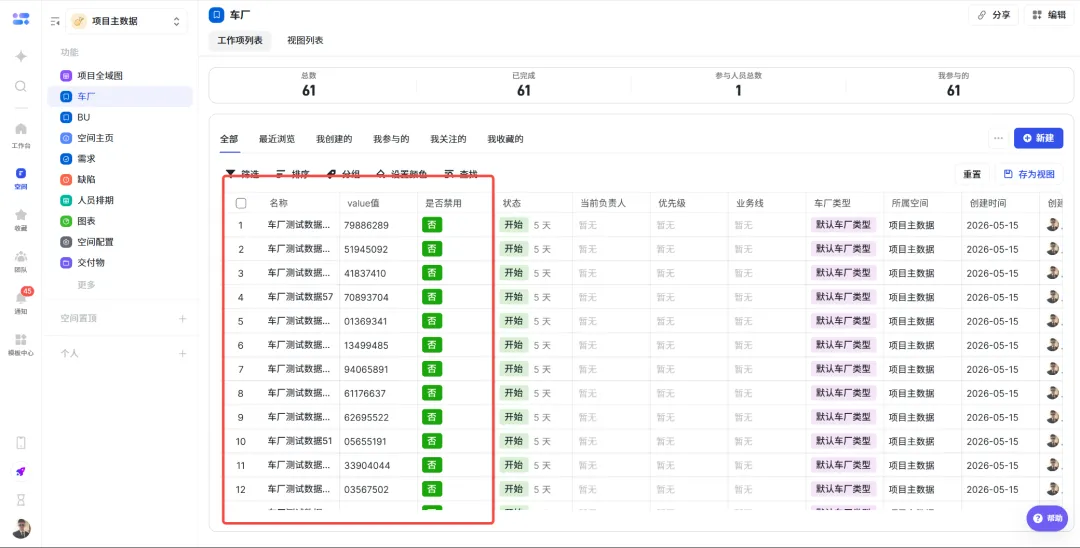This screenshot has height=548, width=1080.
Task: Open the 筛选 filter tool
Action: click(242, 173)
